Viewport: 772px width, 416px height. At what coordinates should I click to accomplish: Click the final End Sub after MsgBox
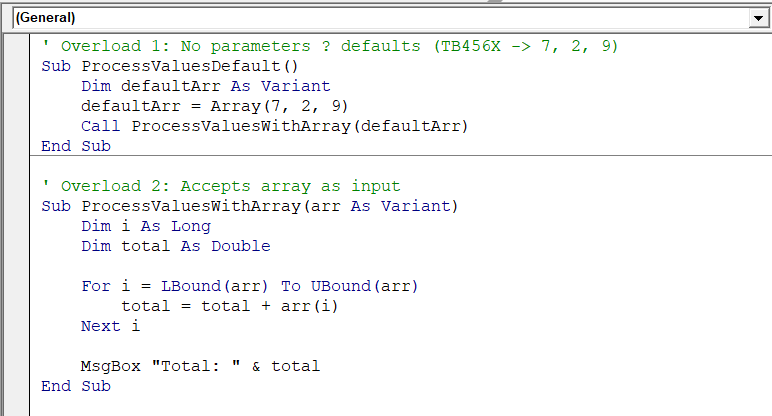click(x=76, y=386)
